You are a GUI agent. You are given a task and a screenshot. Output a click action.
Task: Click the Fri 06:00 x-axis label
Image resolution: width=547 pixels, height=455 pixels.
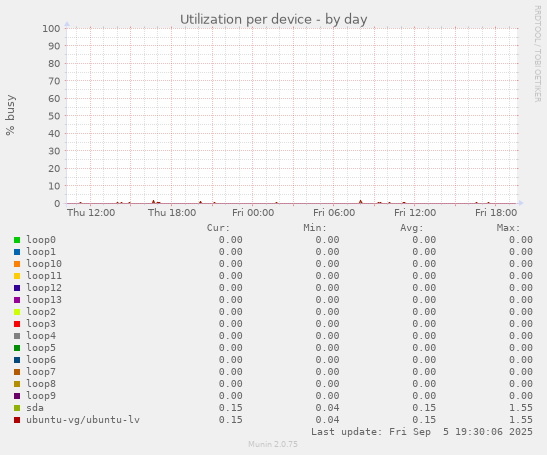pyautogui.click(x=334, y=212)
